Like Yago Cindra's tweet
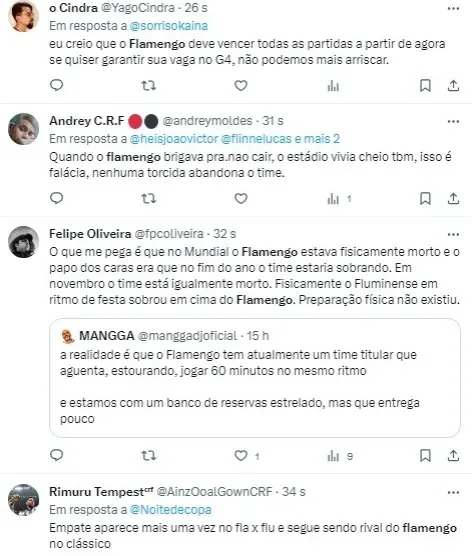Screen dimensions: 472x556 point(241,85)
